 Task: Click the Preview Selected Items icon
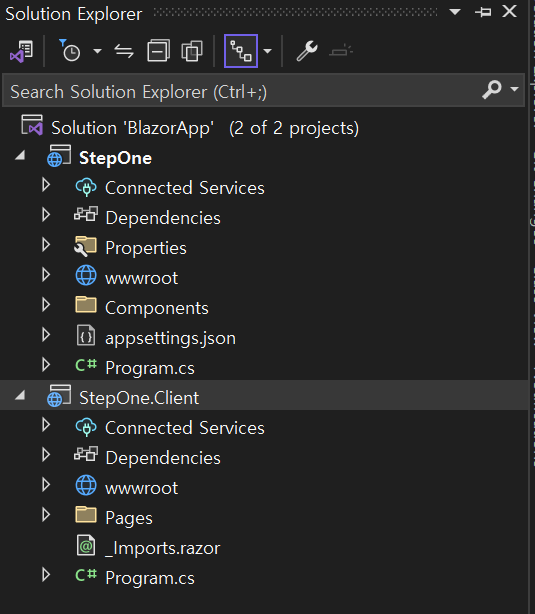[341, 51]
